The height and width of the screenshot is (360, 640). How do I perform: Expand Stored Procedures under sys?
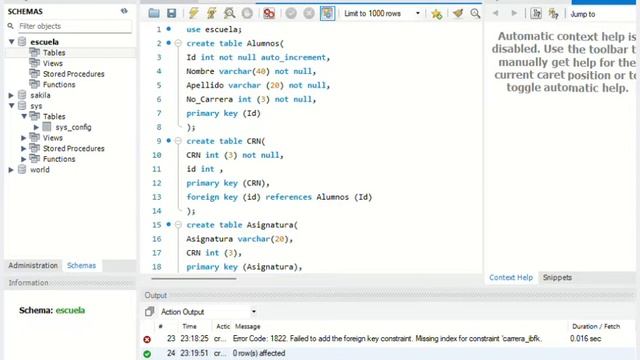click(x=24, y=148)
